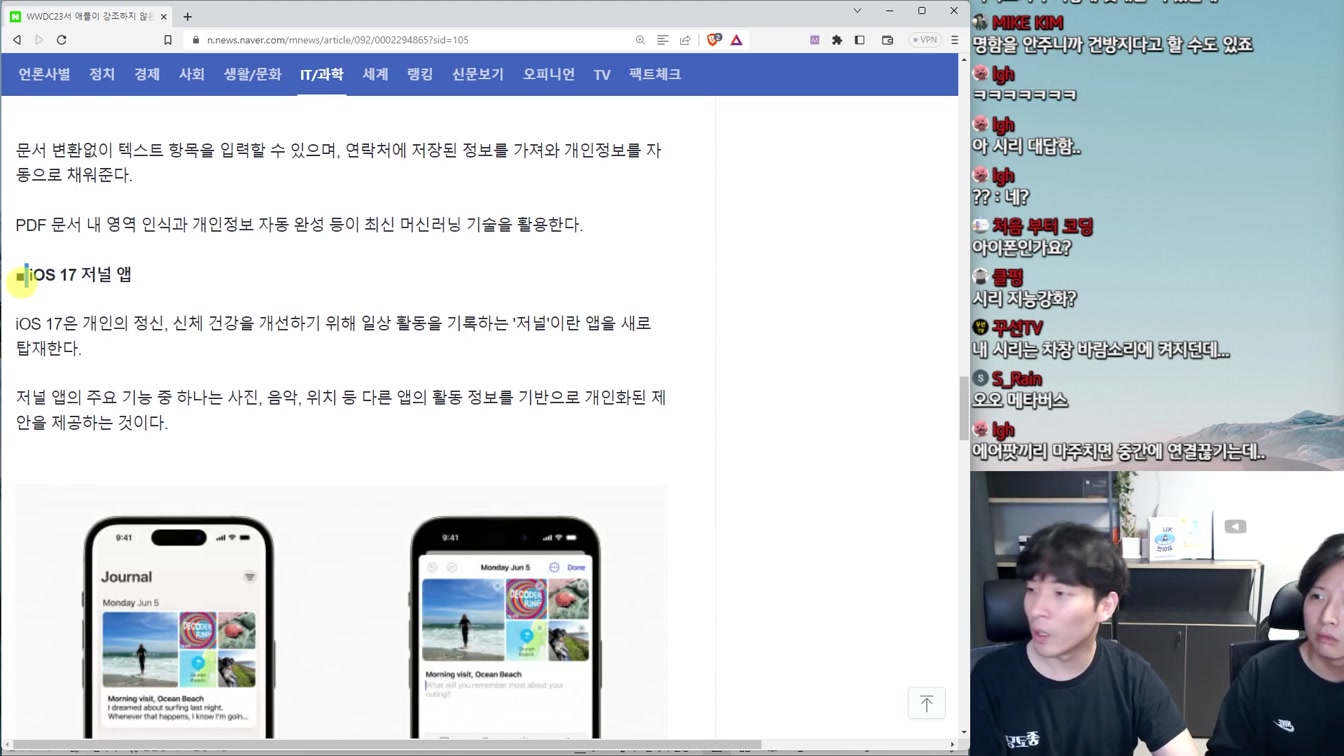The height and width of the screenshot is (756, 1344).
Task: Click the left Journal iPhone image
Action: [179, 627]
